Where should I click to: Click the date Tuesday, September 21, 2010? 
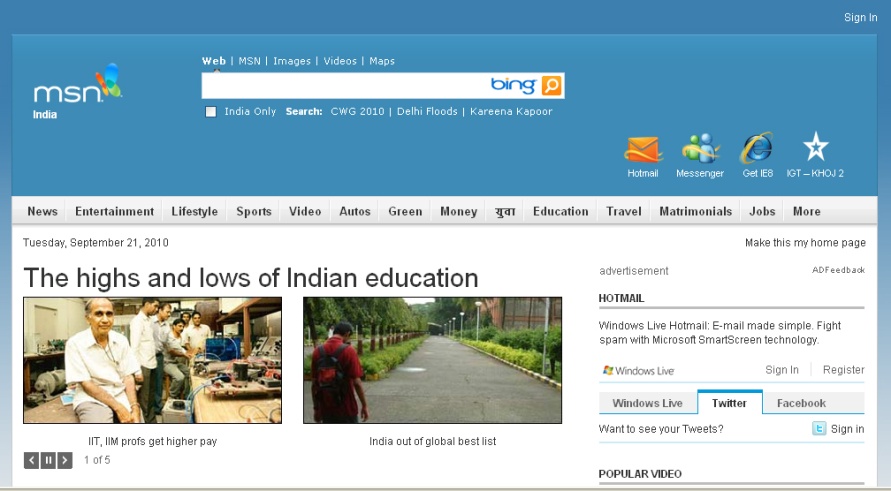(95, 243)
